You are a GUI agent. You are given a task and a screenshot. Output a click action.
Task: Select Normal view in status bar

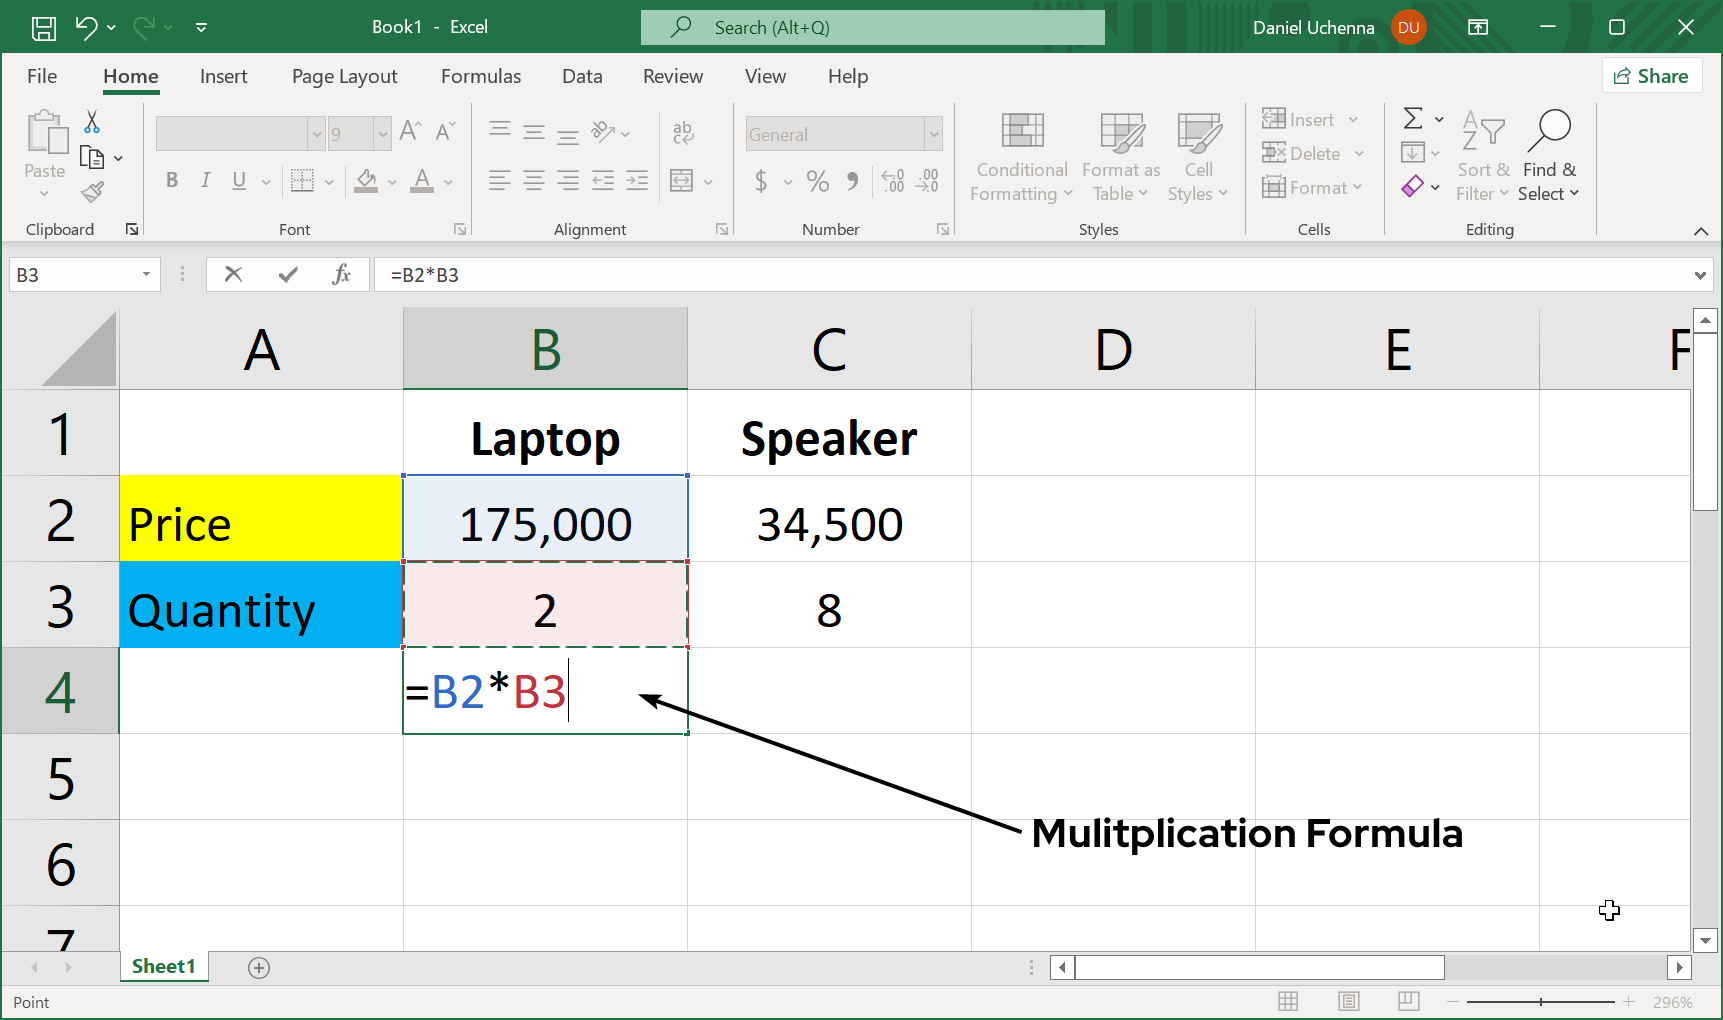[x=1288, y=1001]
